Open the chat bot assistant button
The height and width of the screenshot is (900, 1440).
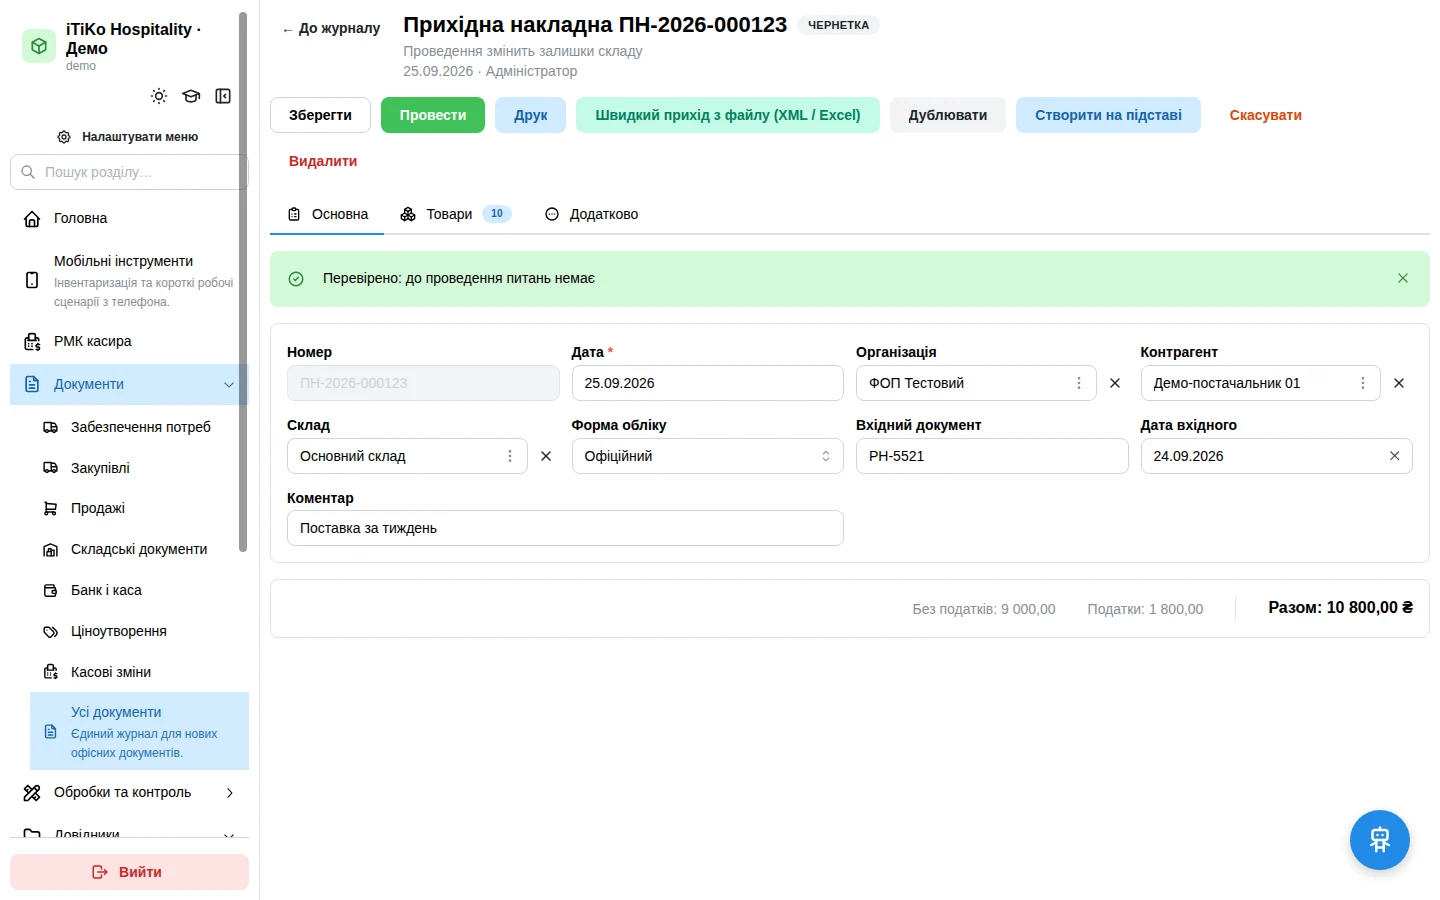point(1379,840)
